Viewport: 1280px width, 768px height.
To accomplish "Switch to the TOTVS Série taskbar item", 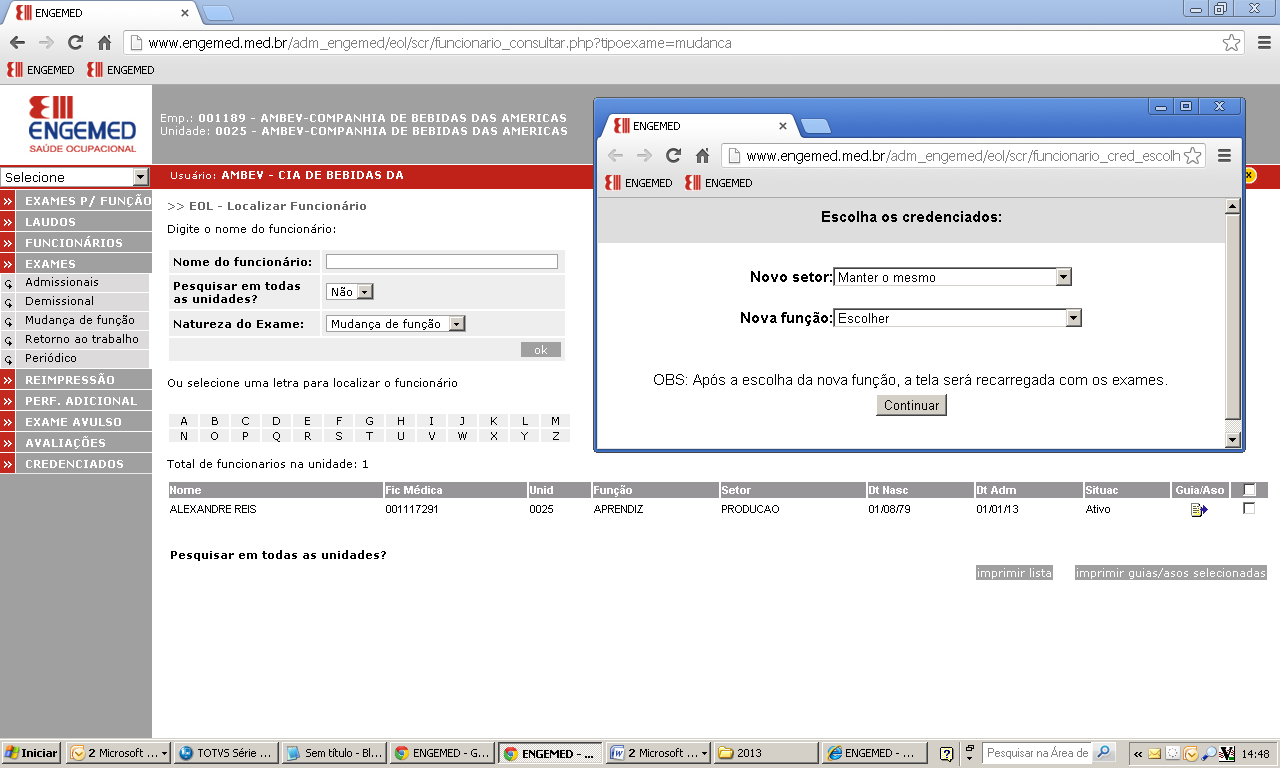I will (225, 753).
